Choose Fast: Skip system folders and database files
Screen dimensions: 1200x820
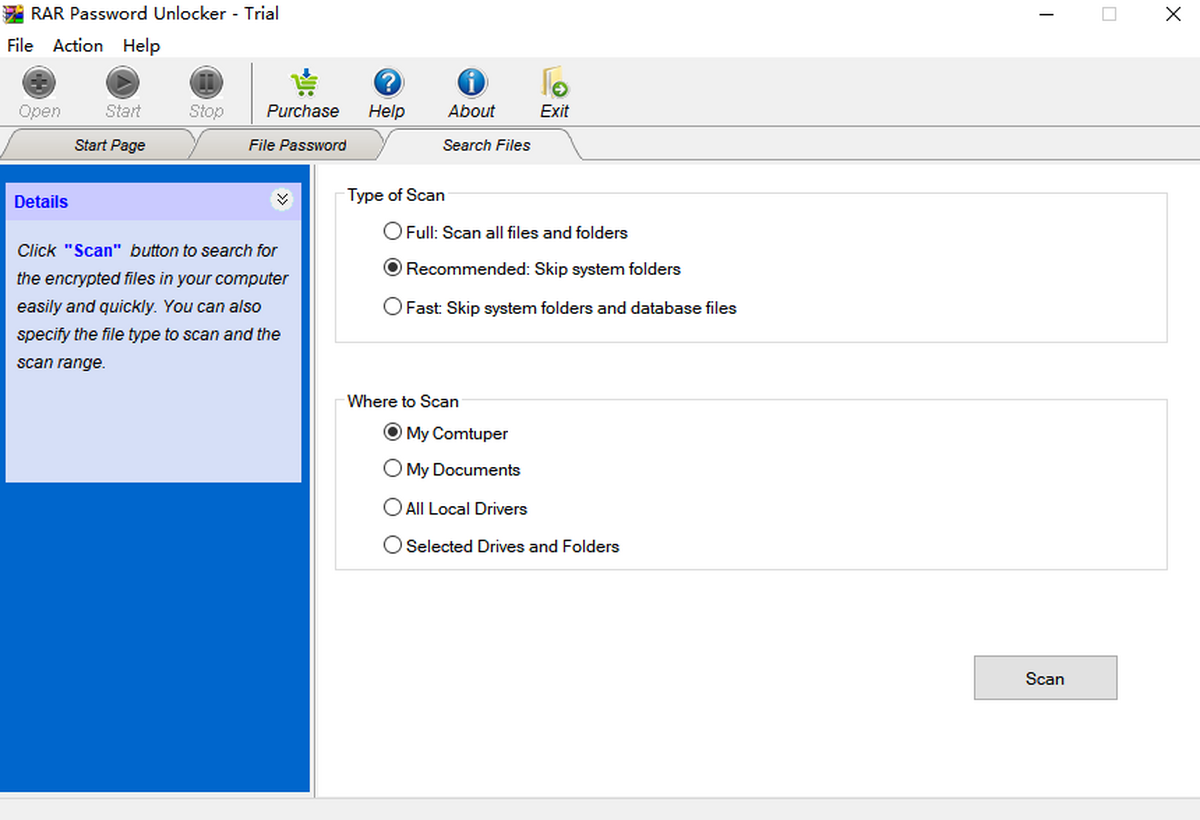click(x=560, y=308)
